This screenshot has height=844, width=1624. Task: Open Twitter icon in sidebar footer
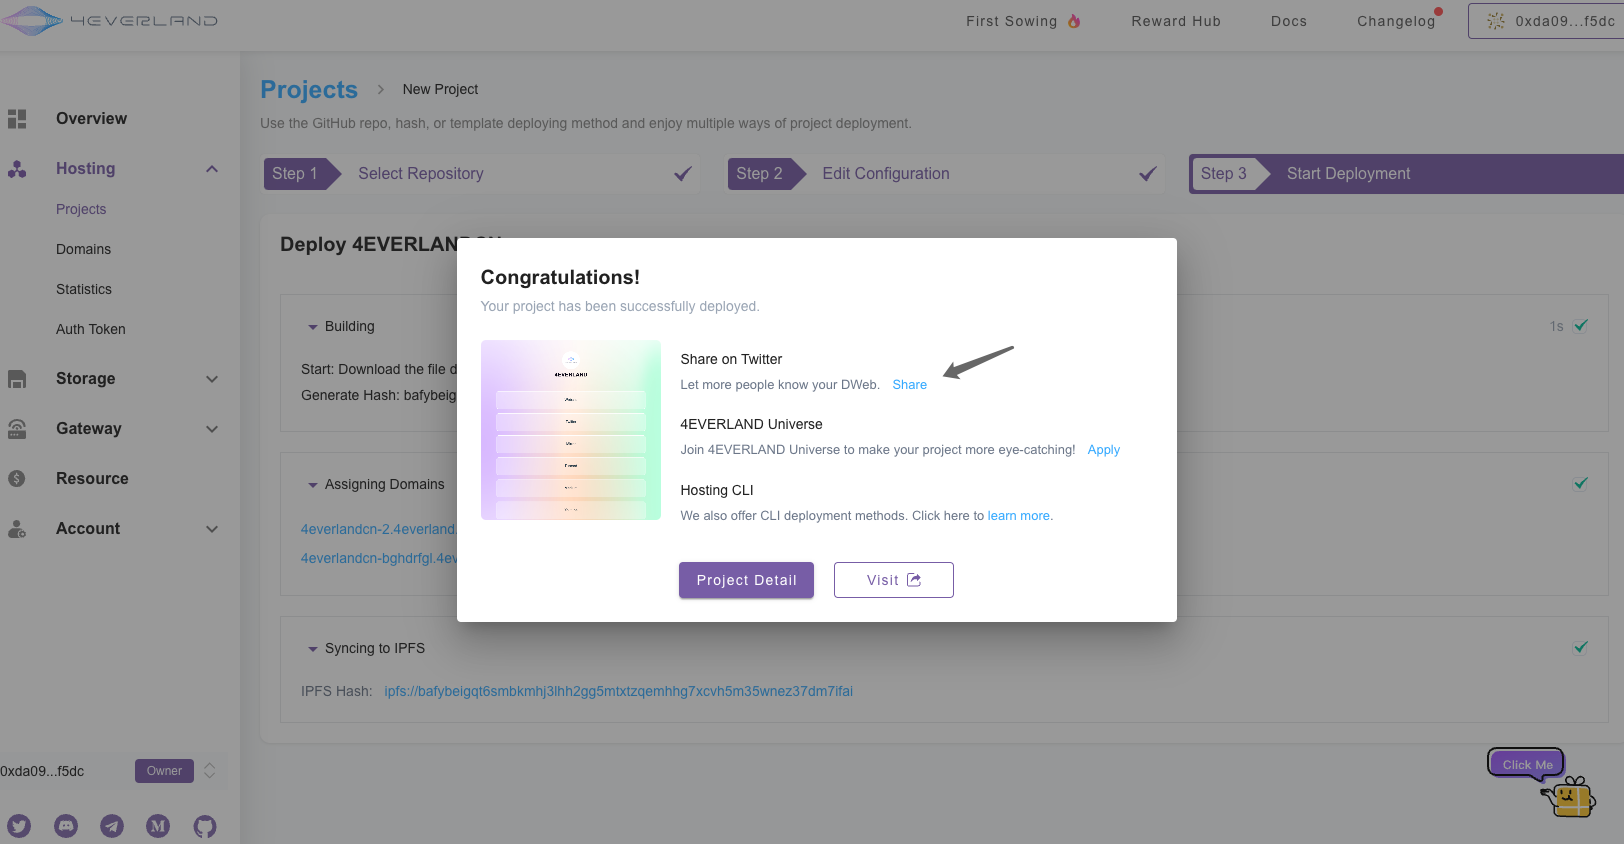[x=19, y=826]
